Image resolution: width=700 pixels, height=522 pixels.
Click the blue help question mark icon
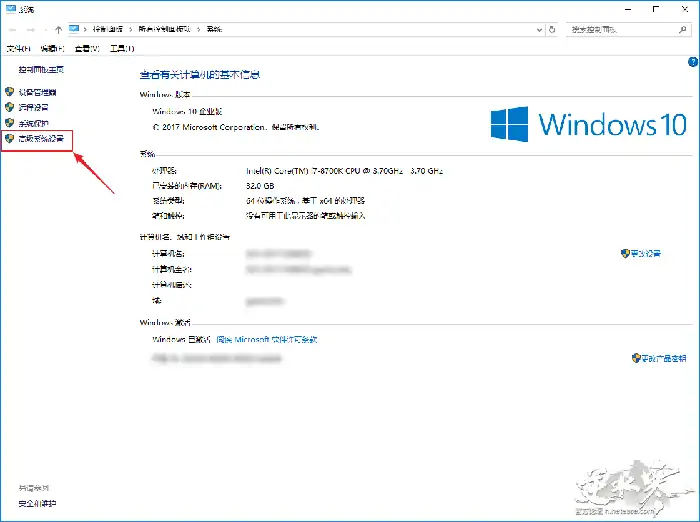(x=693, y=62)
